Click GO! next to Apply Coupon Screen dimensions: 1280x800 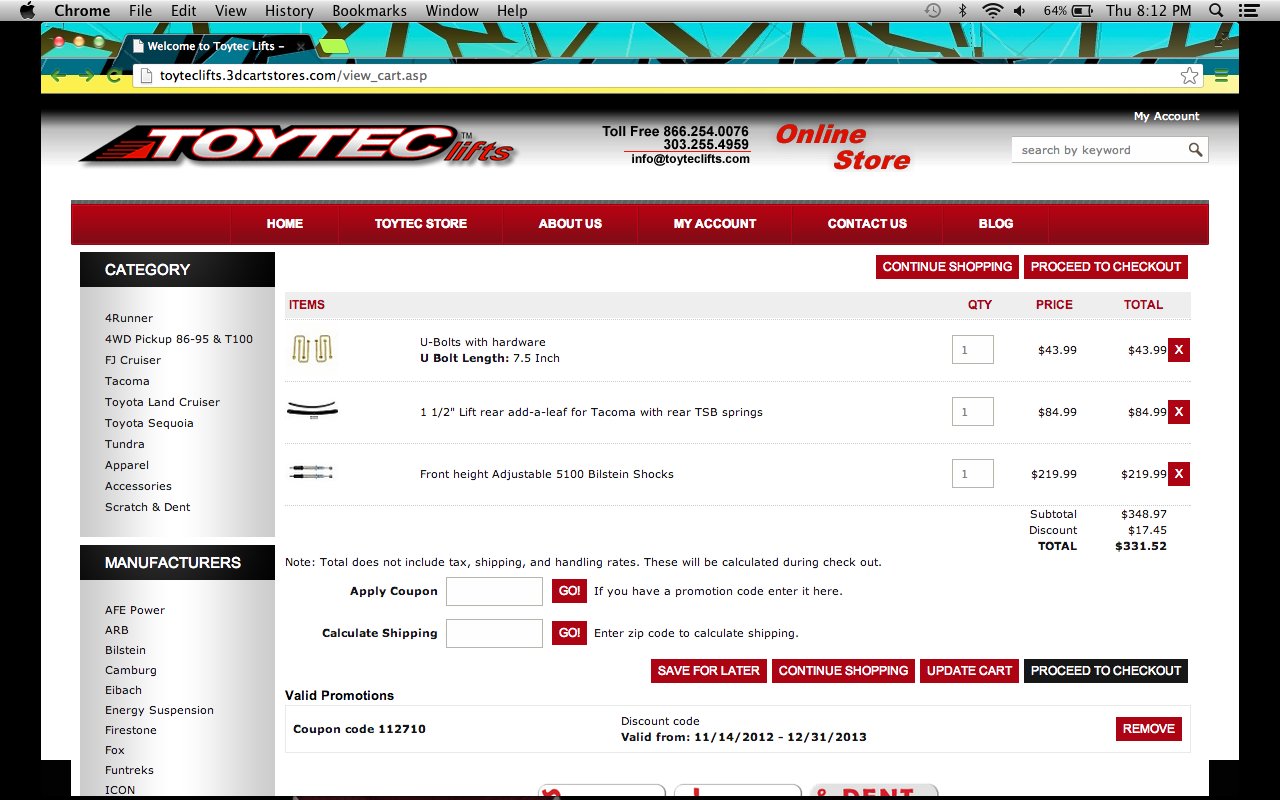click(x=569, y=591)
